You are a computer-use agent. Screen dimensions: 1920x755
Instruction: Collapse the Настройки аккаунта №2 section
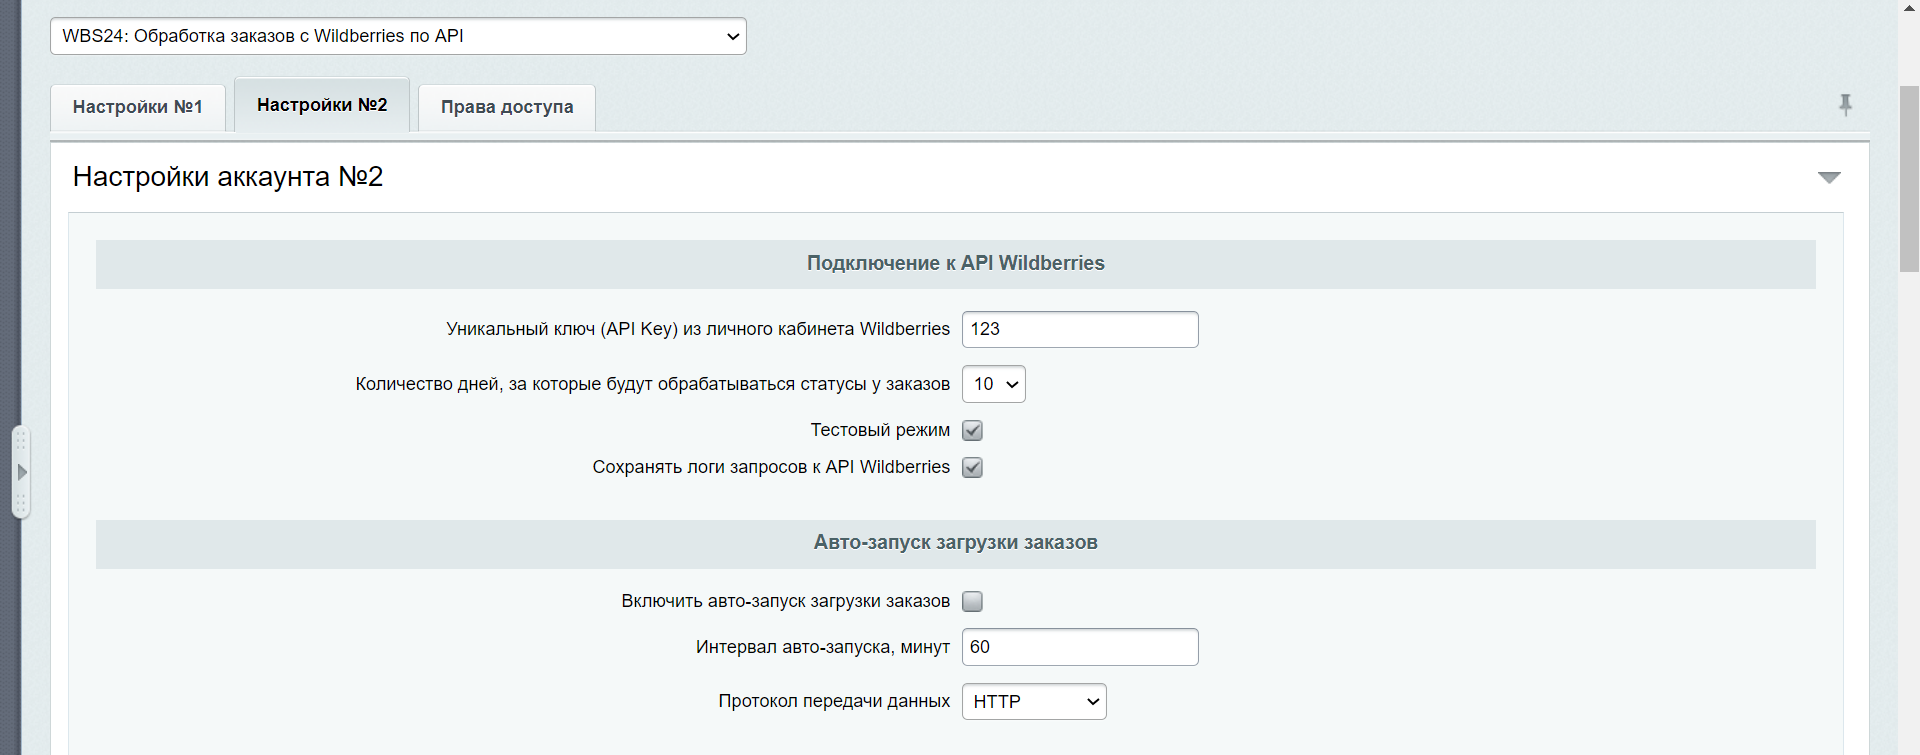click(x=1829, y=177)
